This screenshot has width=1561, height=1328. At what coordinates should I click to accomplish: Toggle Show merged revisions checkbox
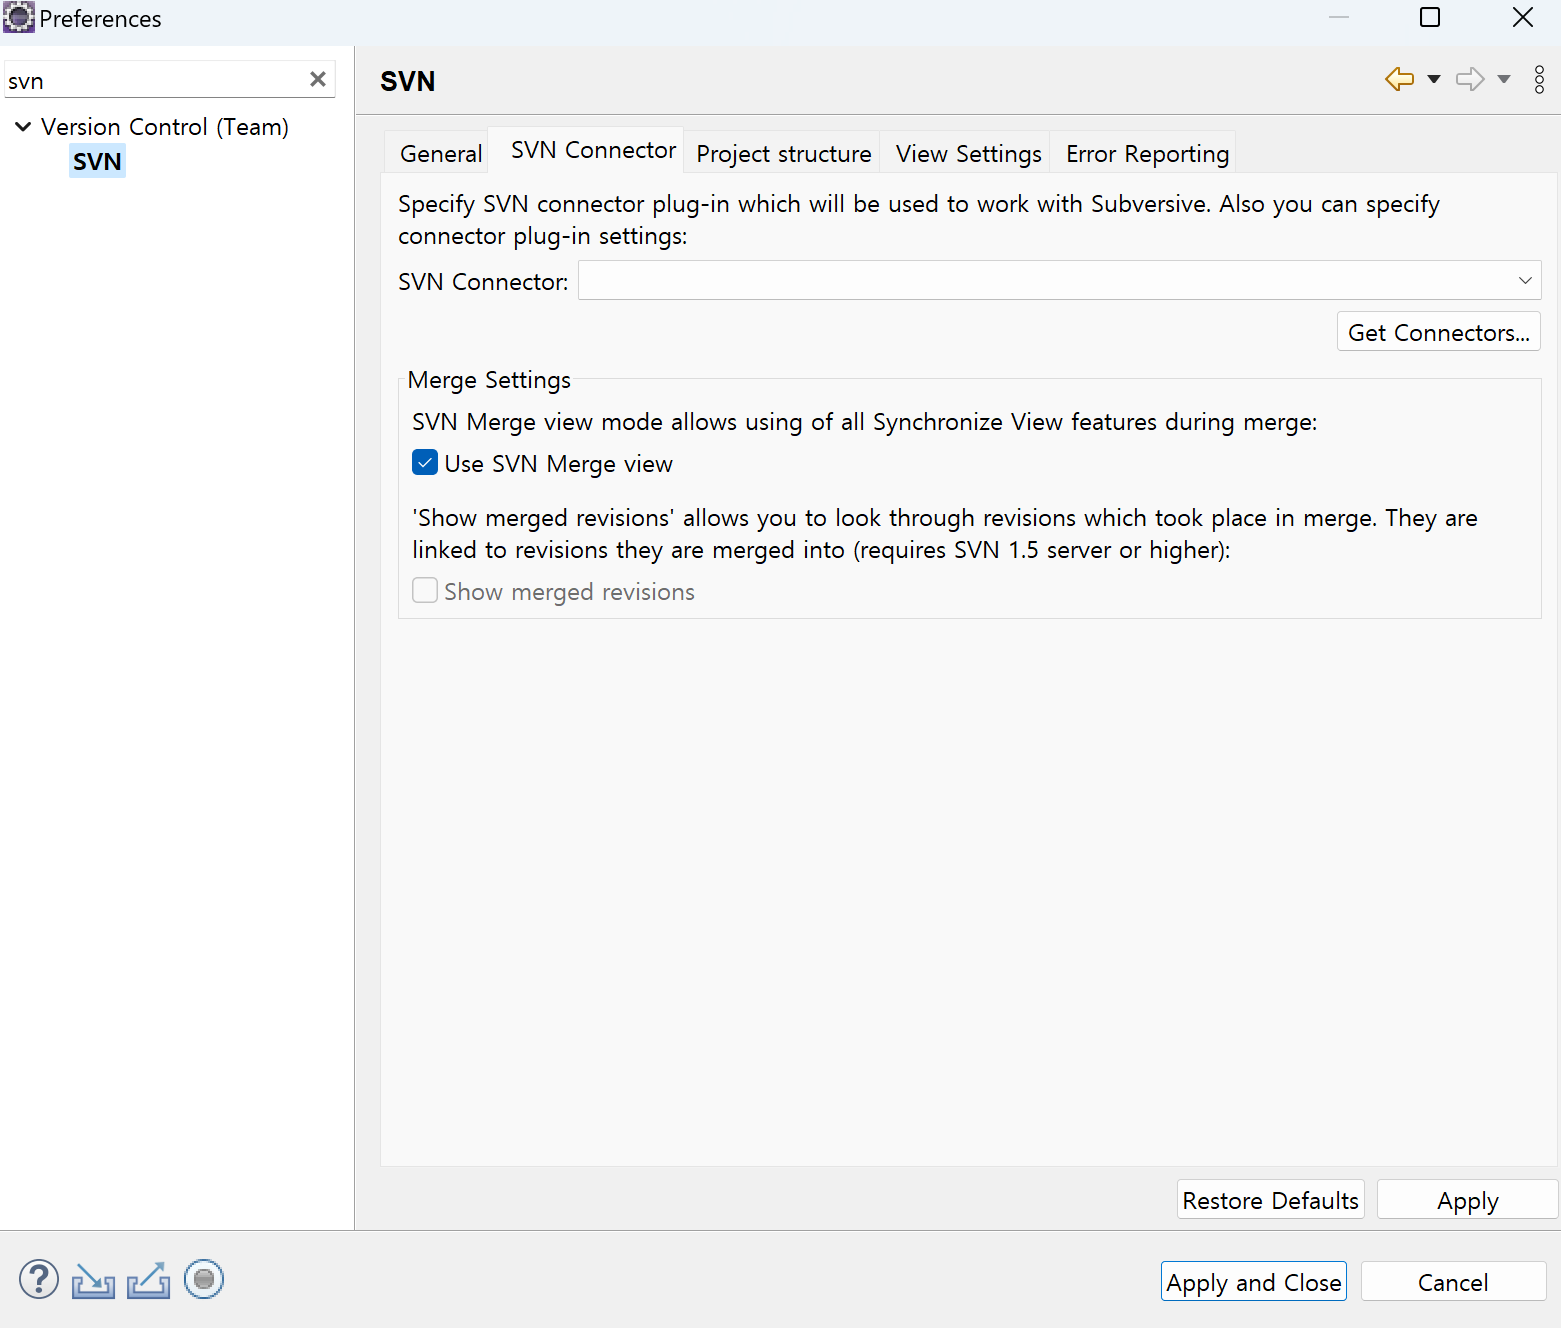[x=425, y=590]
